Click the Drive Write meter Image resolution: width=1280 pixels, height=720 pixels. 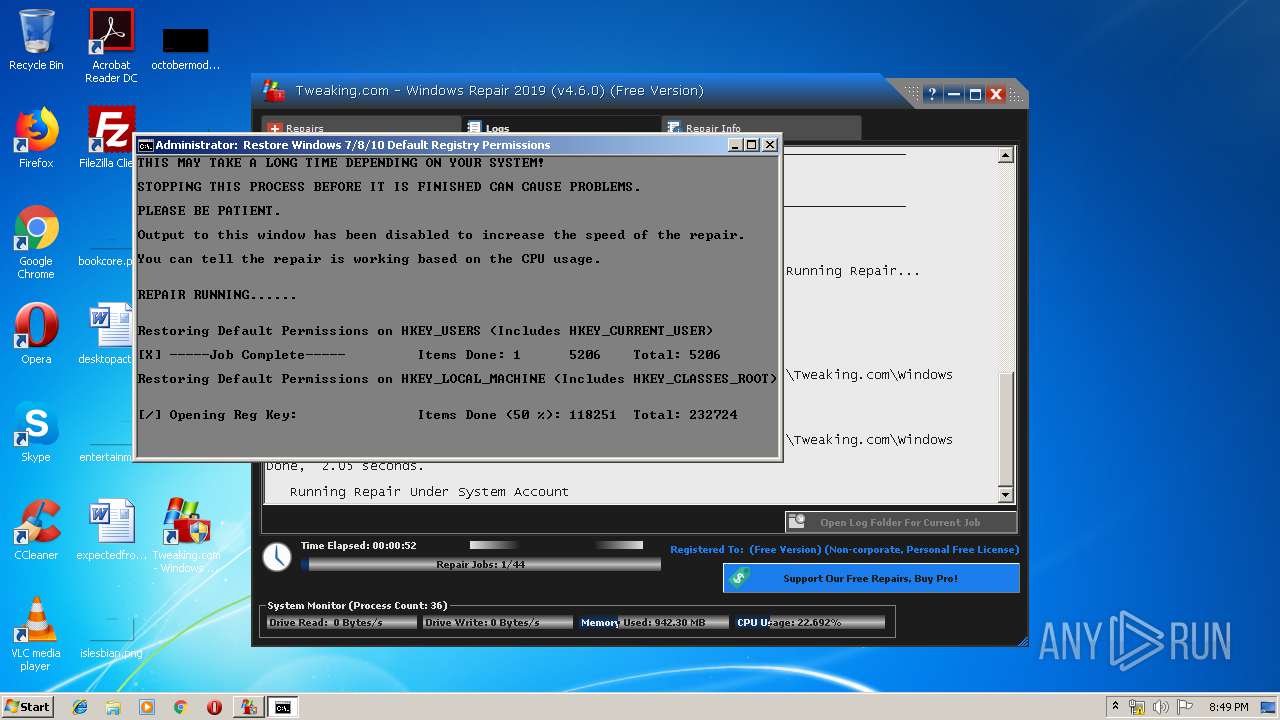tap(497, 622)
